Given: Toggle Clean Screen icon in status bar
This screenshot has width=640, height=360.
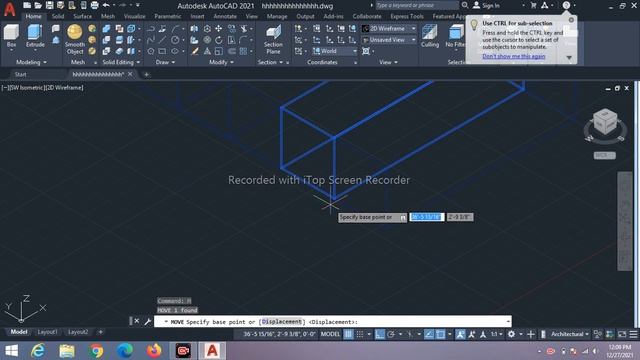Looking at the screenshot, I should (622, 334).
